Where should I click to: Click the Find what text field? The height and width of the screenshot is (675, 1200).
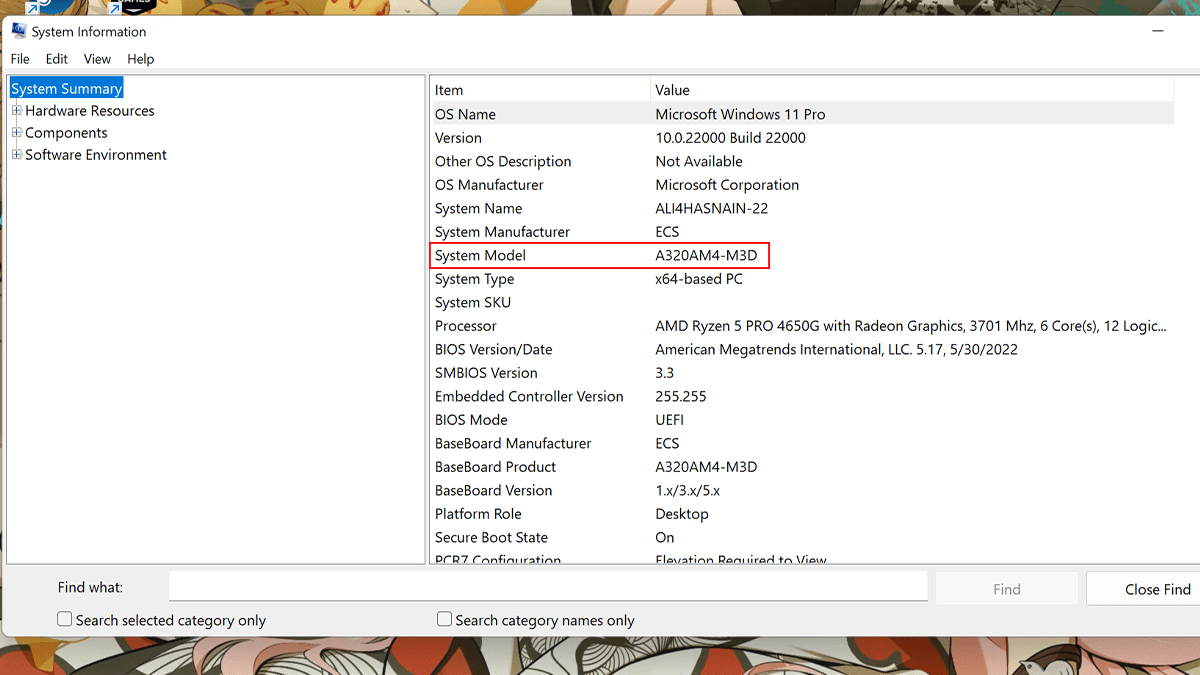coord(547,587)
